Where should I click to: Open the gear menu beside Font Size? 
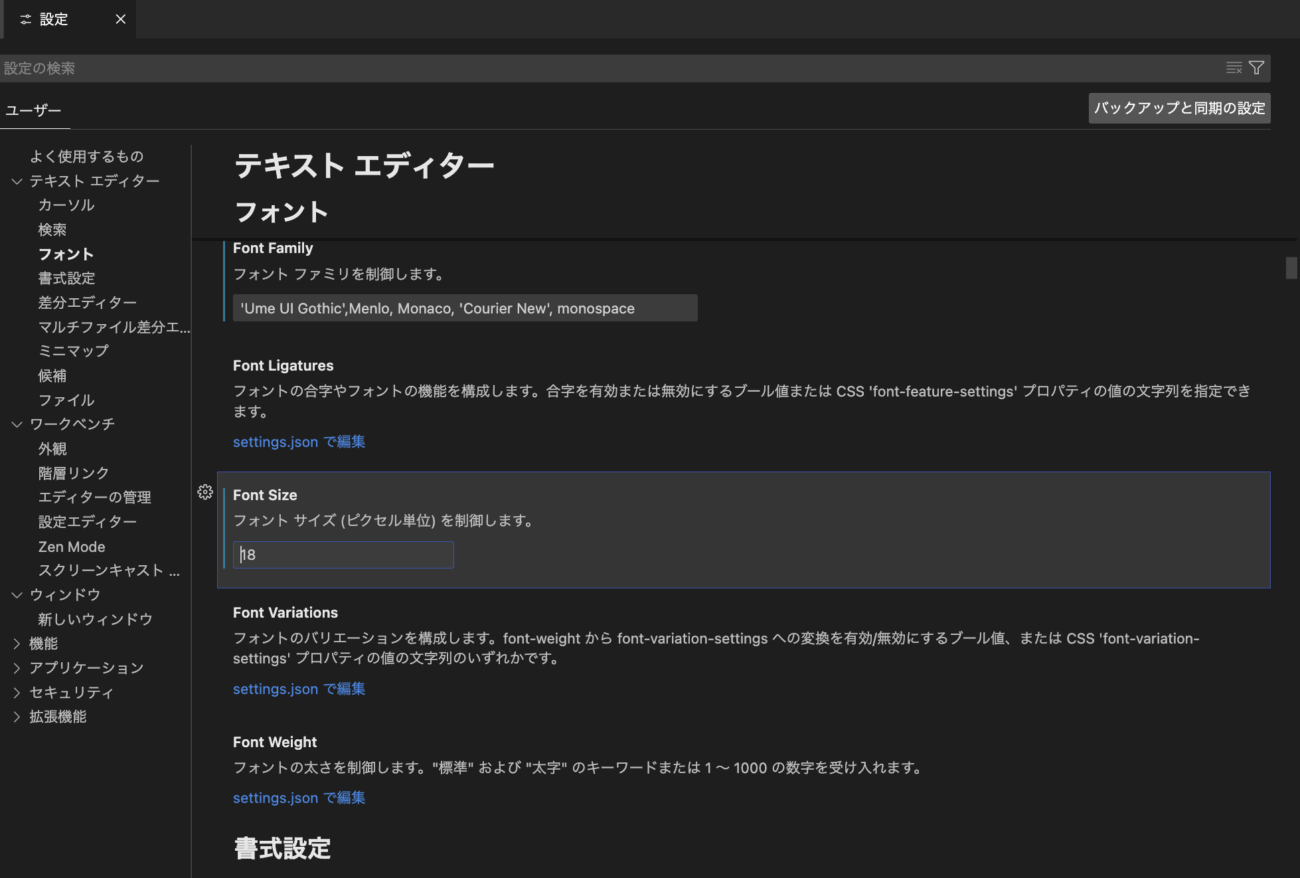point(205,492)
